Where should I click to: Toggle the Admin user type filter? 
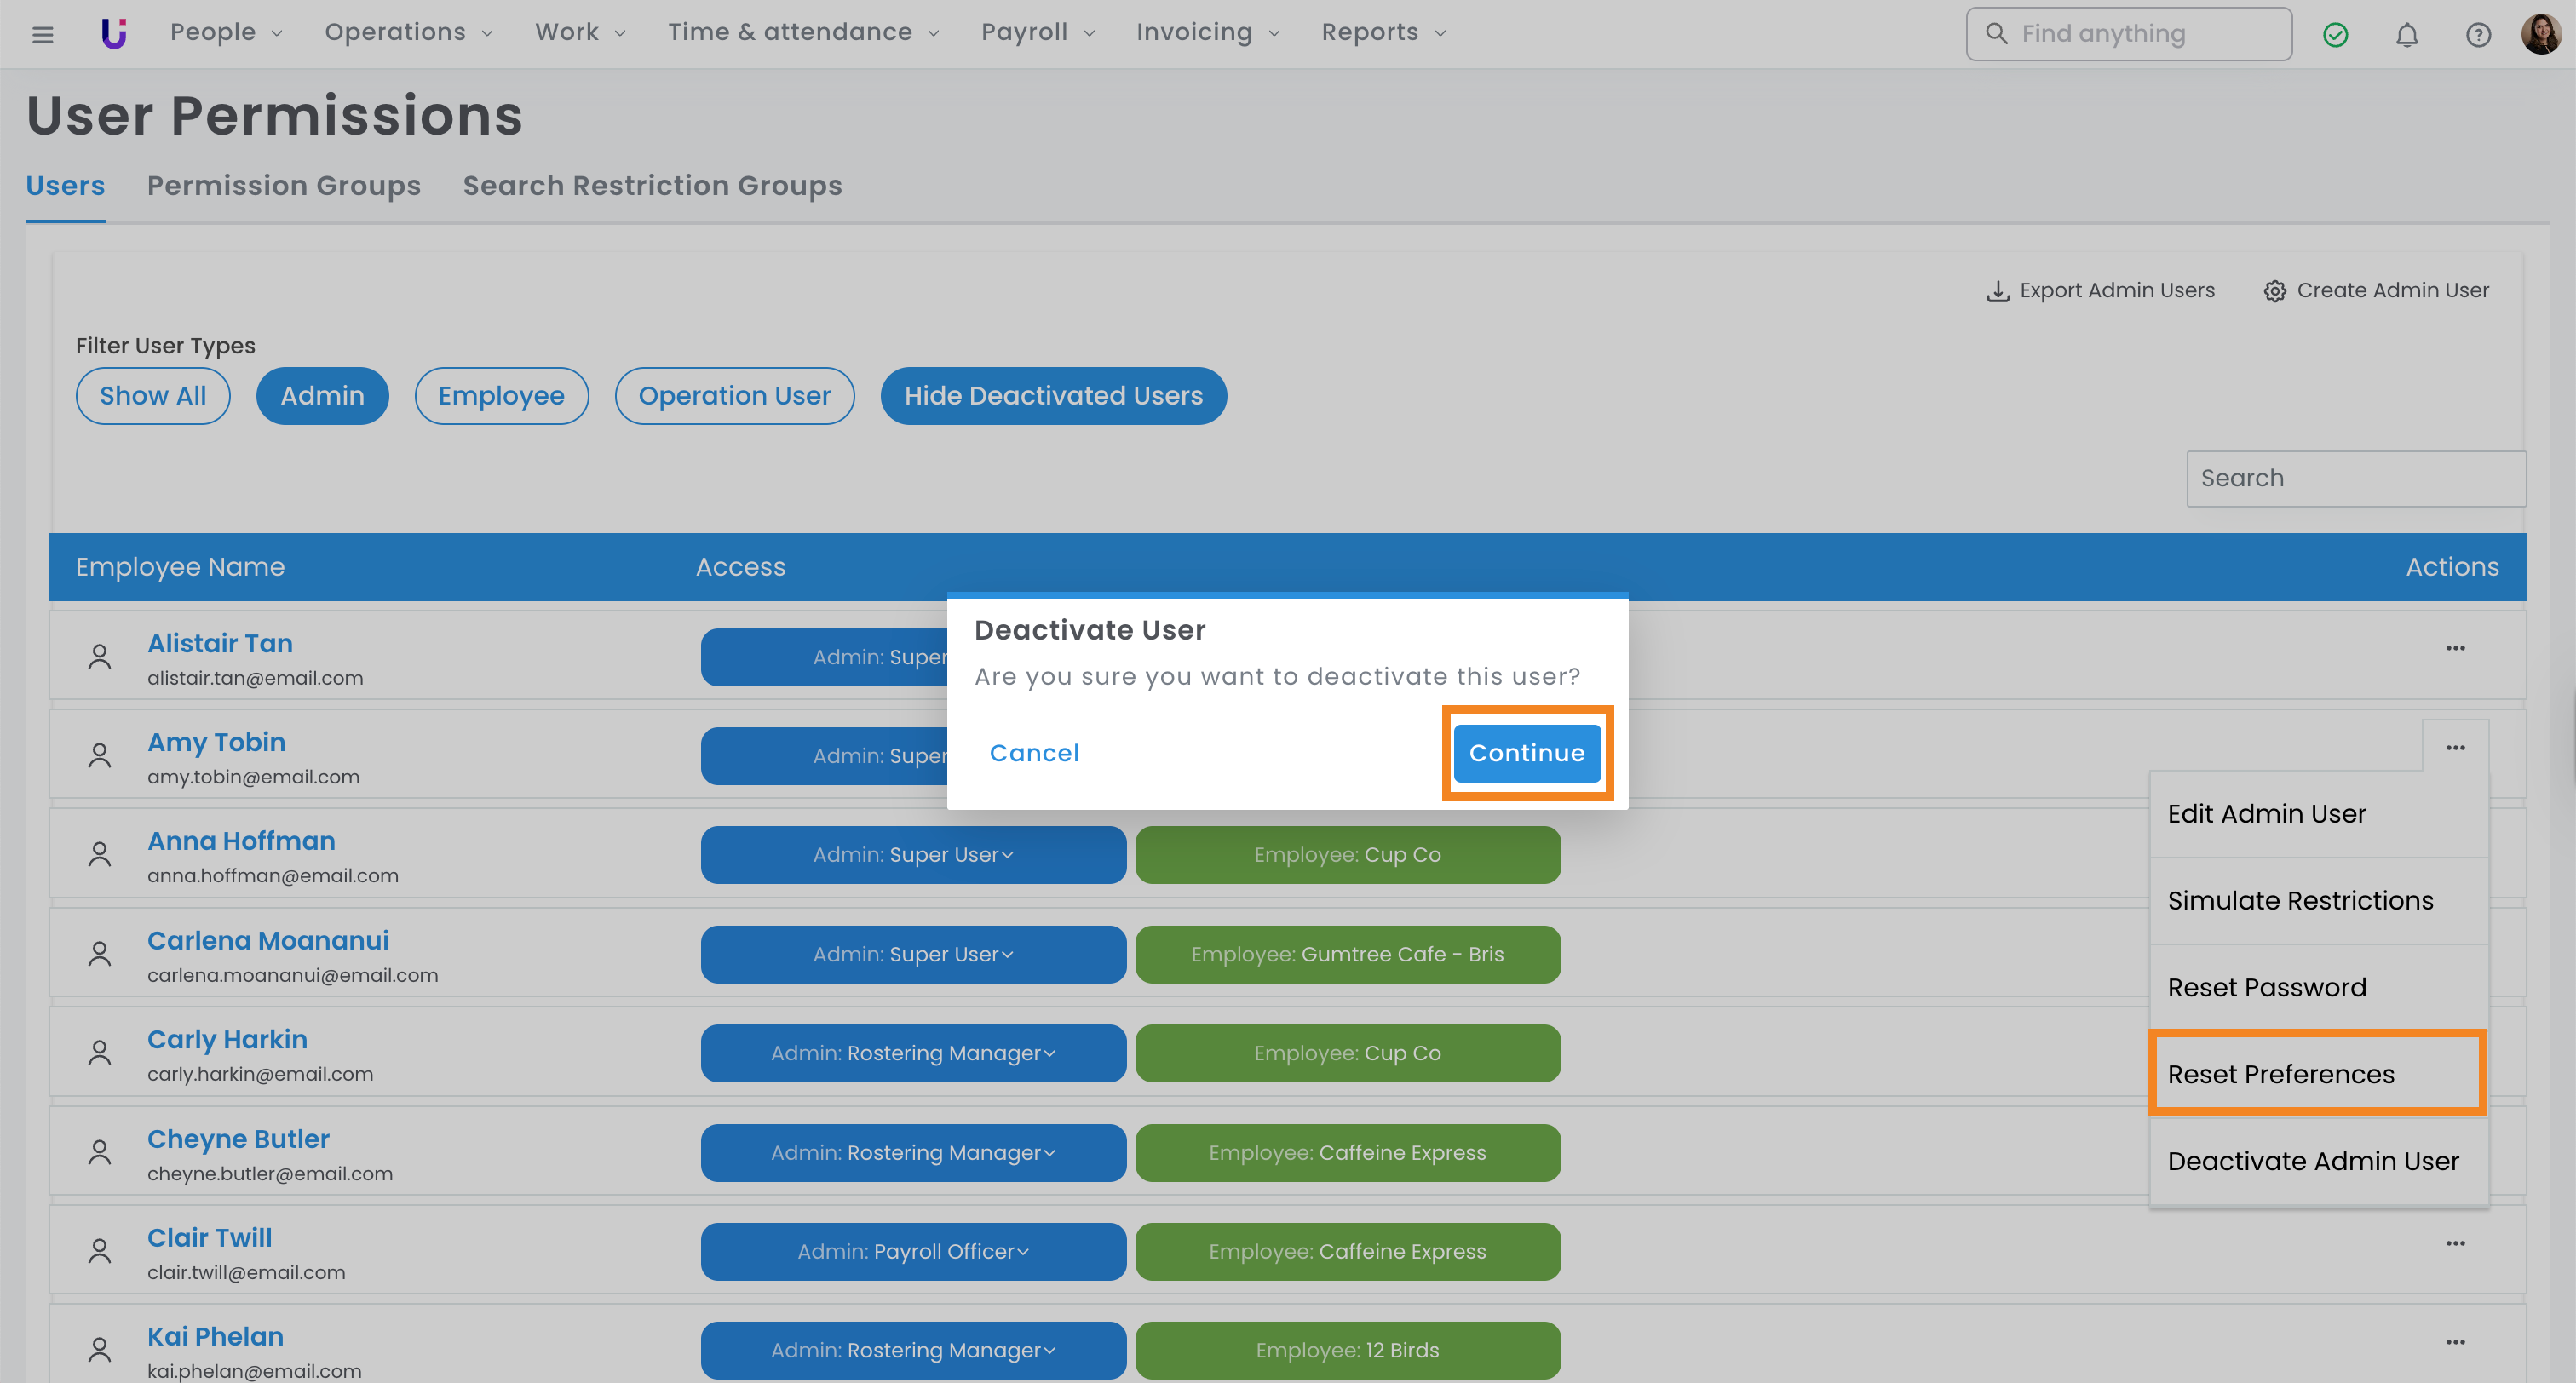point(322,396)
